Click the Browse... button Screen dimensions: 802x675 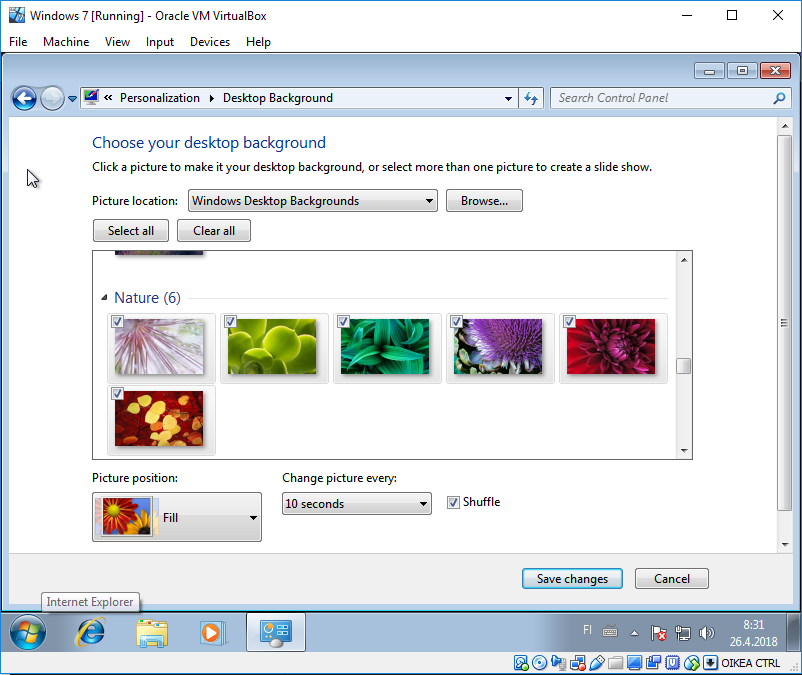click(x=484, y=201)
